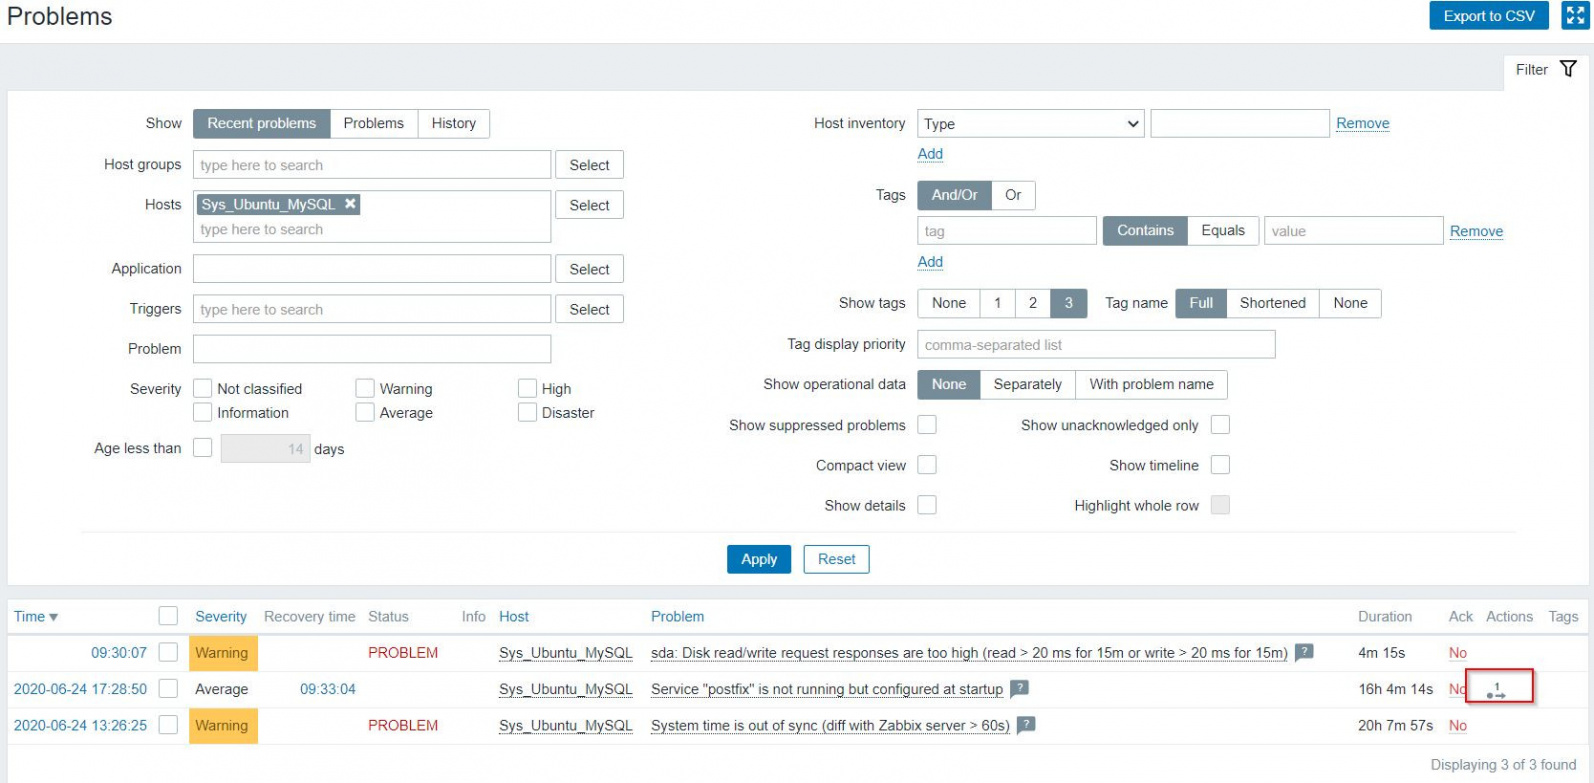Set tag operator to Equals
Screen dimensions: 1594x783
click(x=1223, y=231)
